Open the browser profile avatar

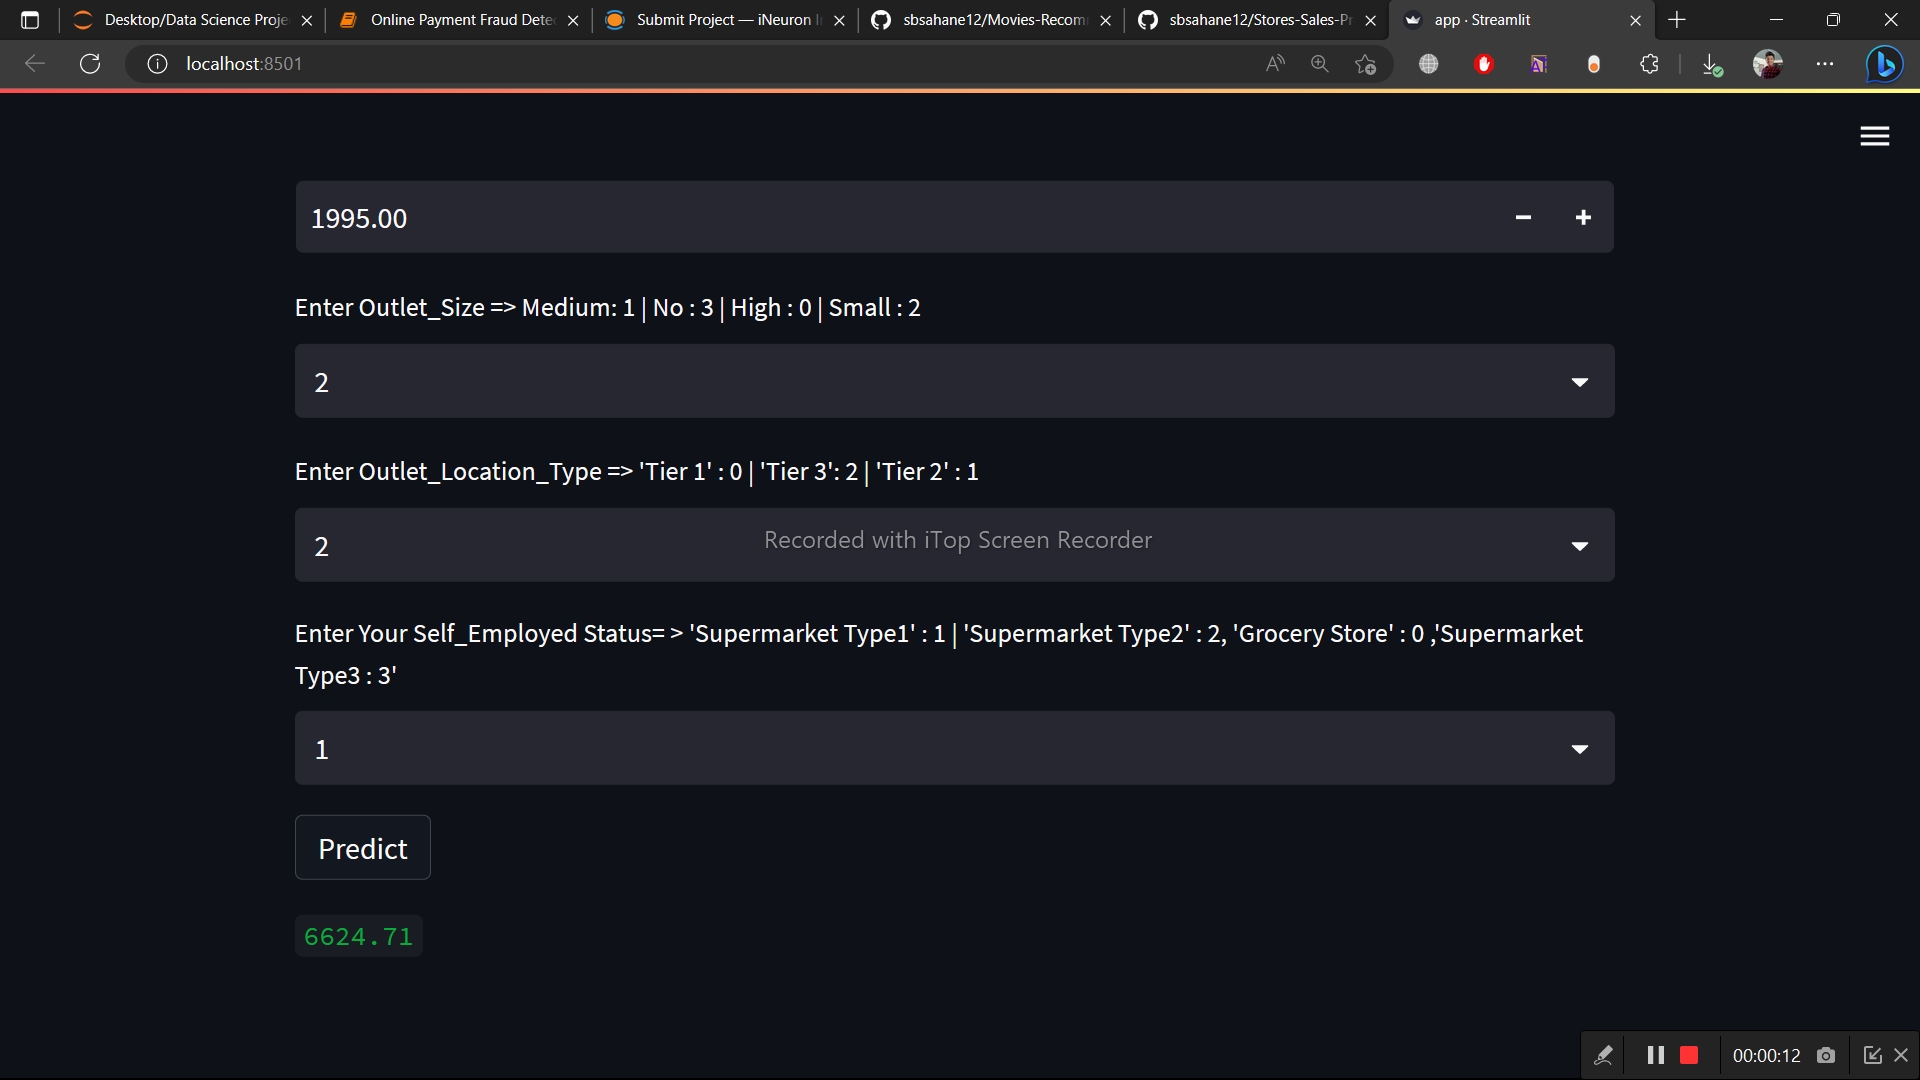pyautogui.click(x=1768, y=64)
